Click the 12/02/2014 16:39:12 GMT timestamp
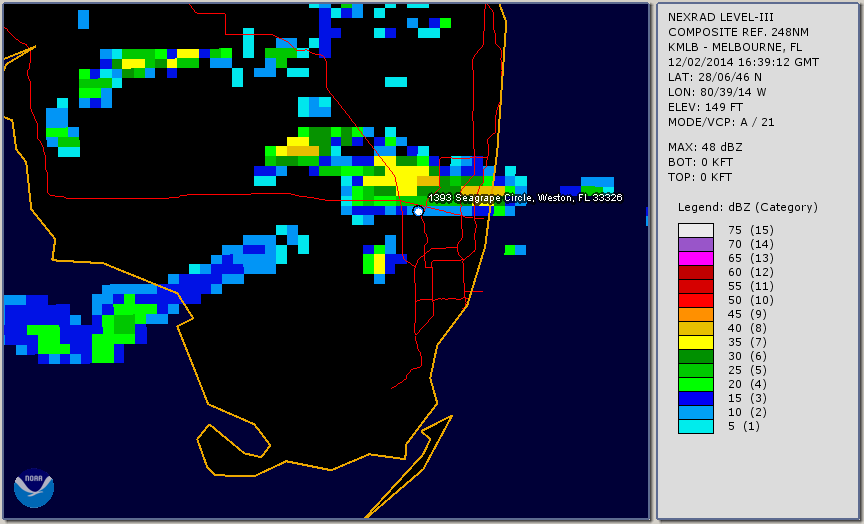The width and height of the screenshot is (864, 524). pos(743,62)
